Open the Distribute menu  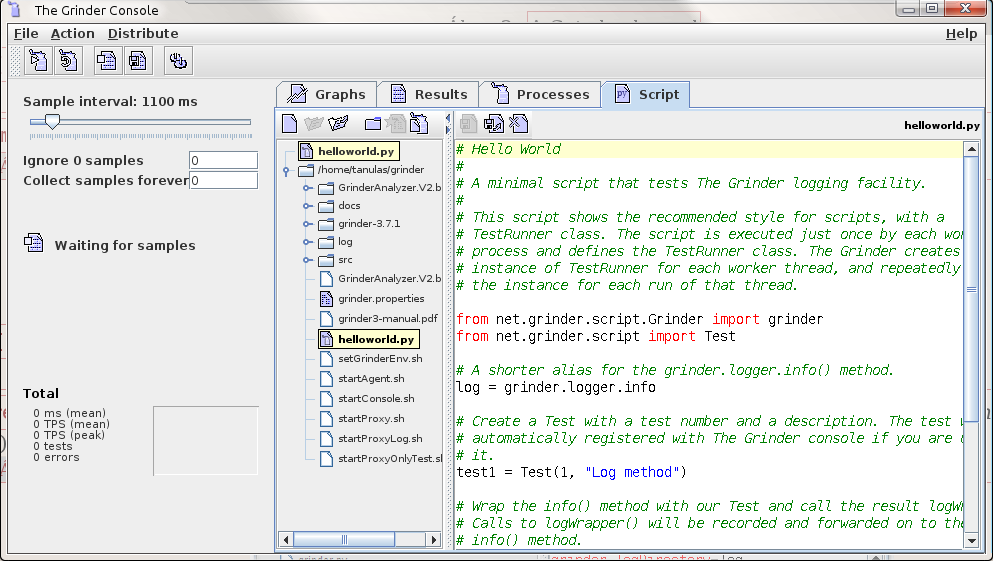point(143,34)
